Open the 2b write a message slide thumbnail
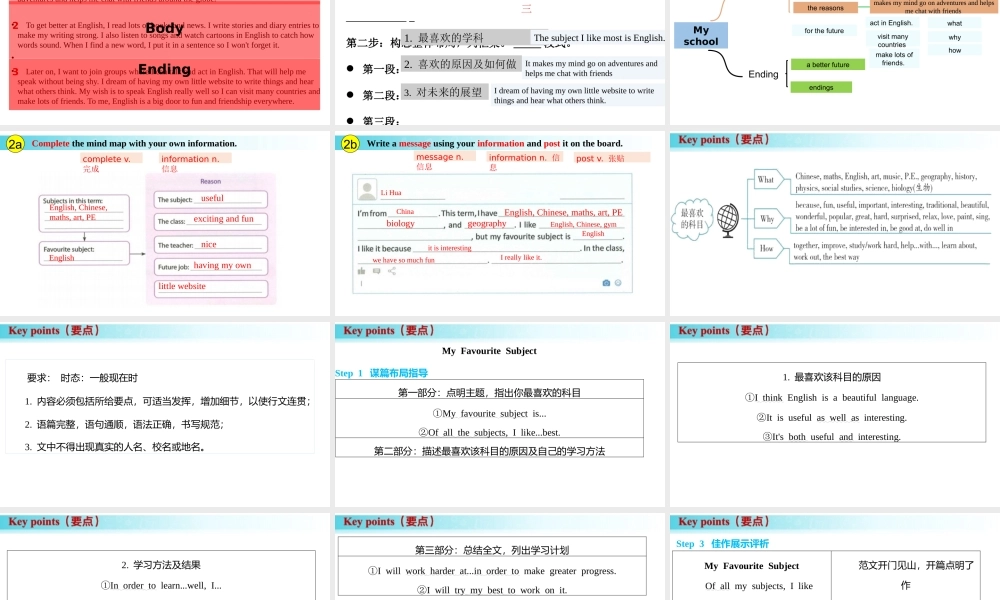The width and height of the screenshot is (1000, 600). click(500, 223)
